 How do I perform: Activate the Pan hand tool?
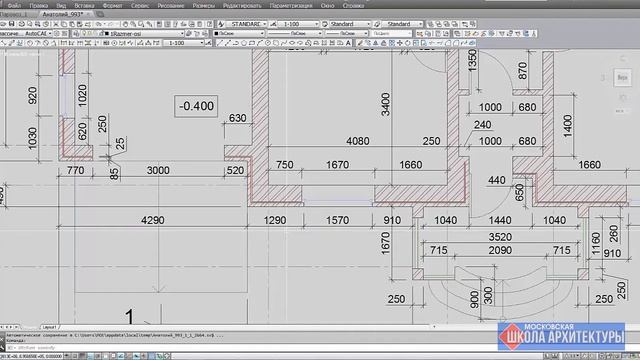tap(125, 24)
